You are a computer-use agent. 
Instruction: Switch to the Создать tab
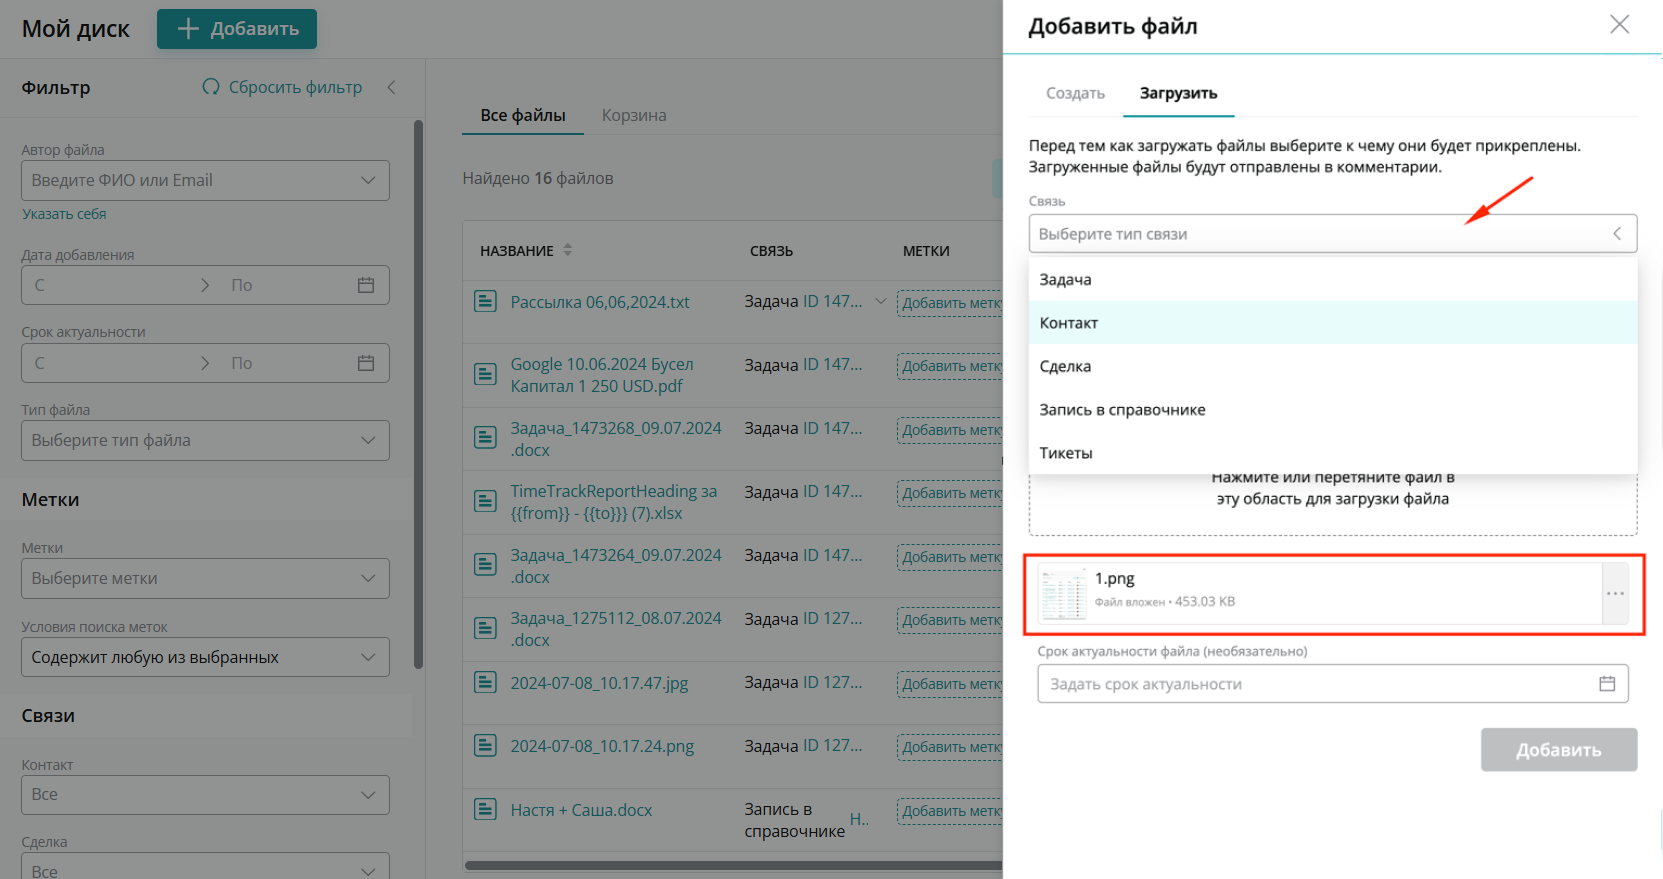[x=1075, y=93]
